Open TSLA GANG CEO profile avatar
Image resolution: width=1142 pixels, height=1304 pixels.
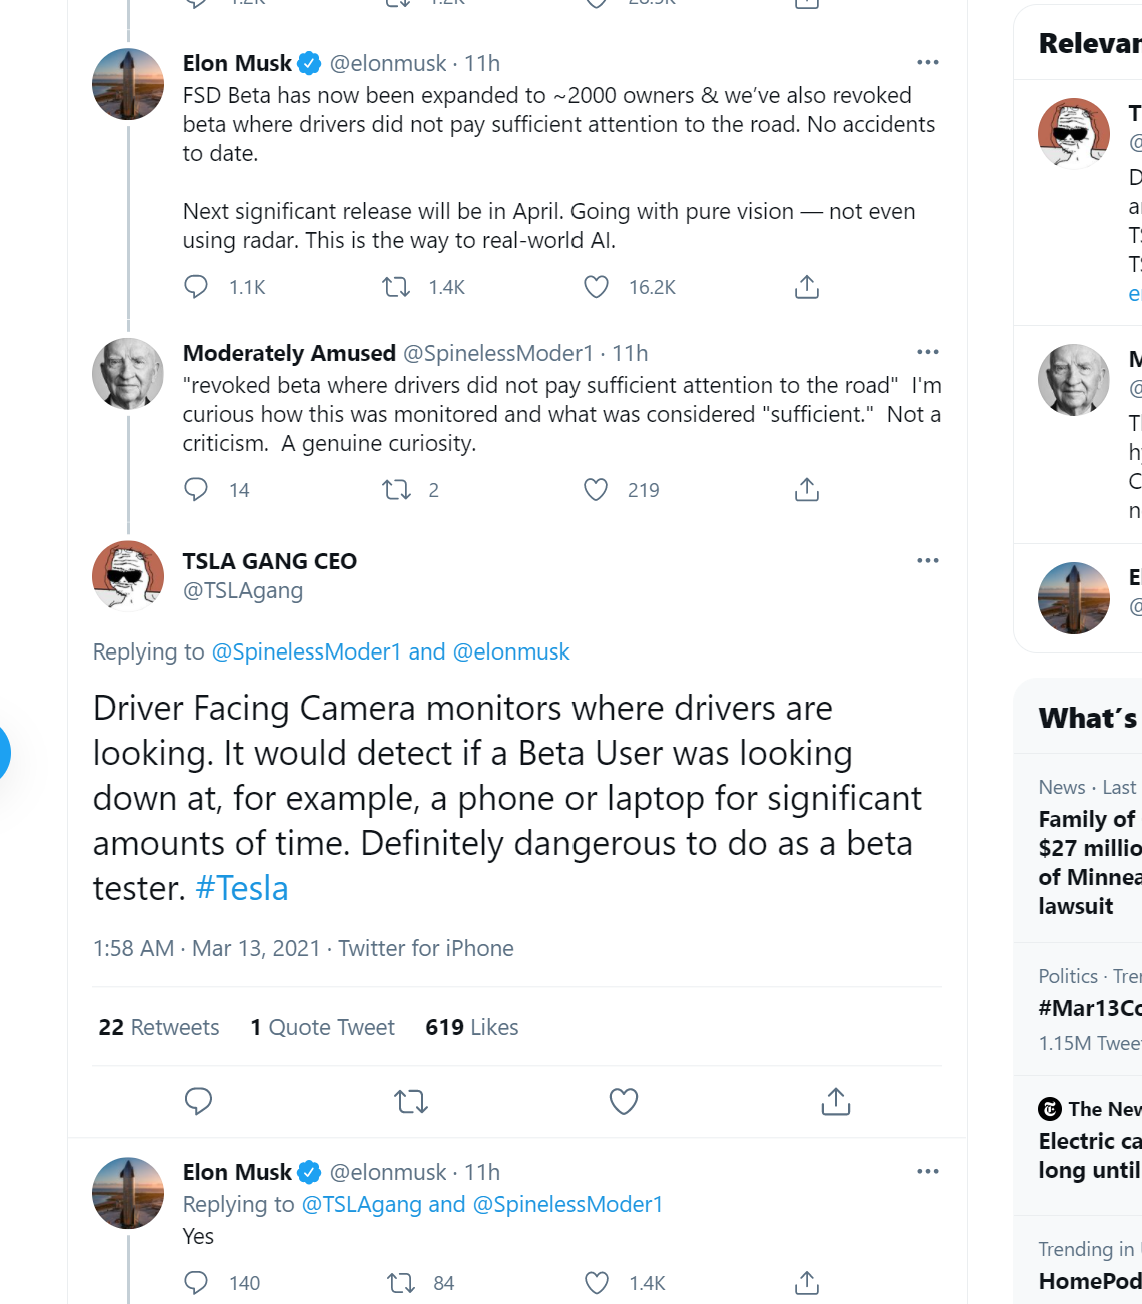128,576
